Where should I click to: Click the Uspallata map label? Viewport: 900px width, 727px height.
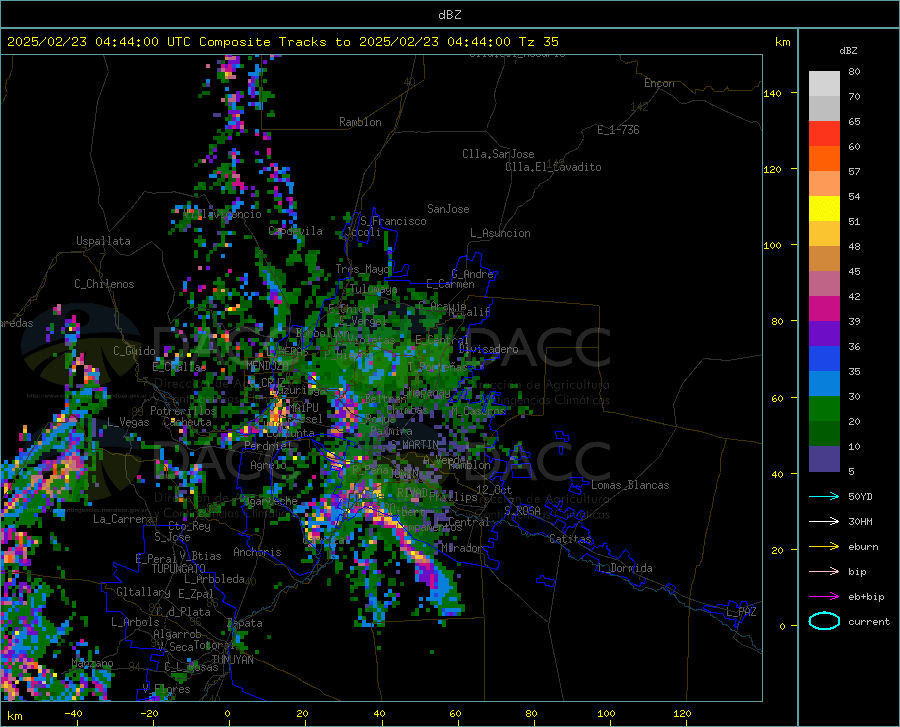point(103,241)
